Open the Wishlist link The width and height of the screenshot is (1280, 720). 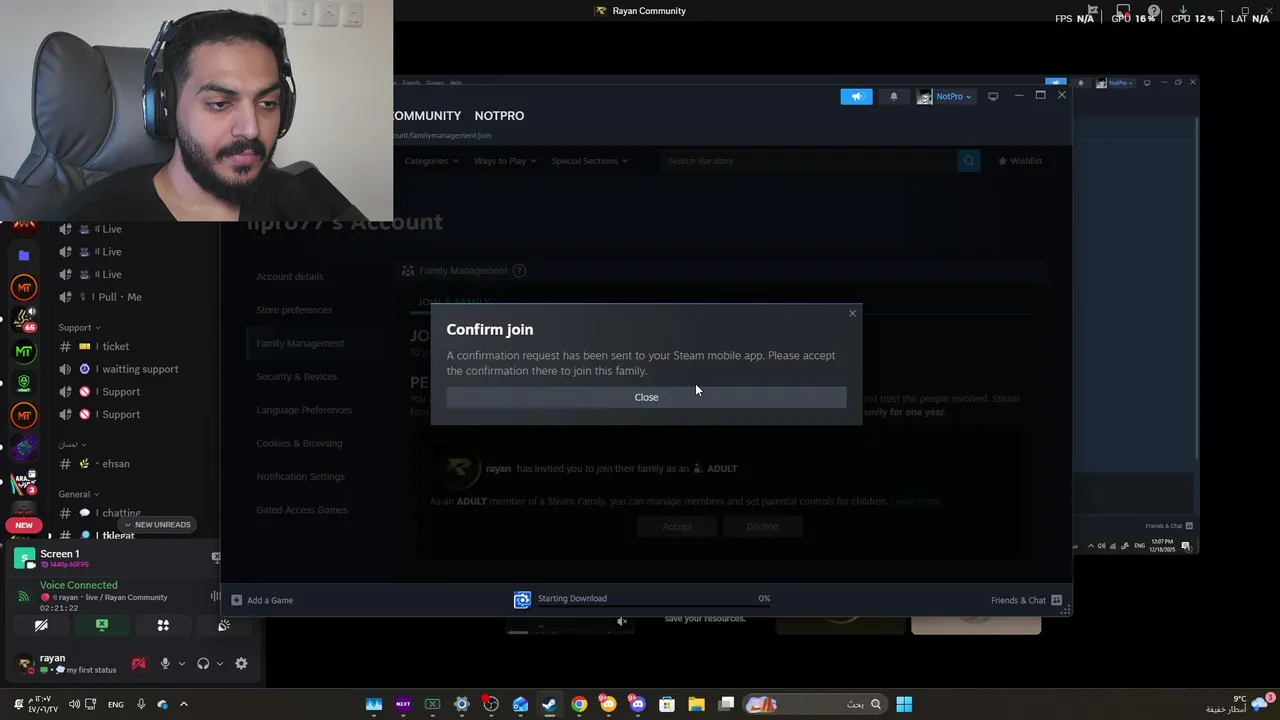(x=1020, y=161)
